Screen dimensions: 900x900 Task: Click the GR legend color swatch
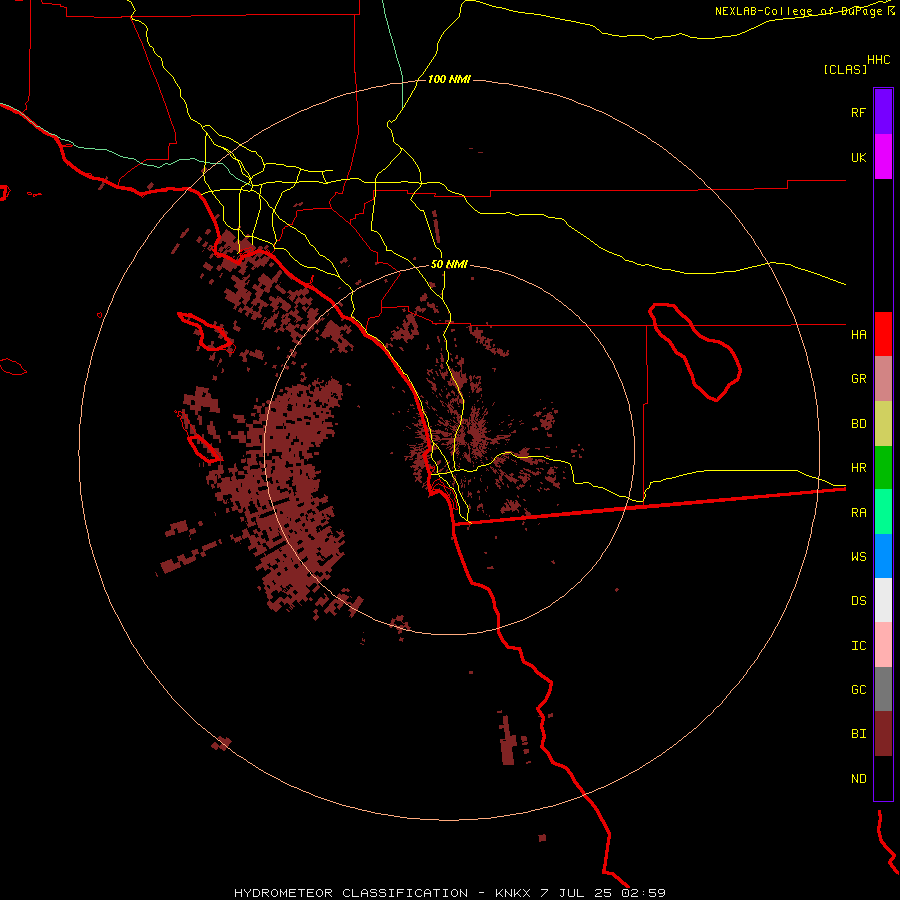click(883, 379)
